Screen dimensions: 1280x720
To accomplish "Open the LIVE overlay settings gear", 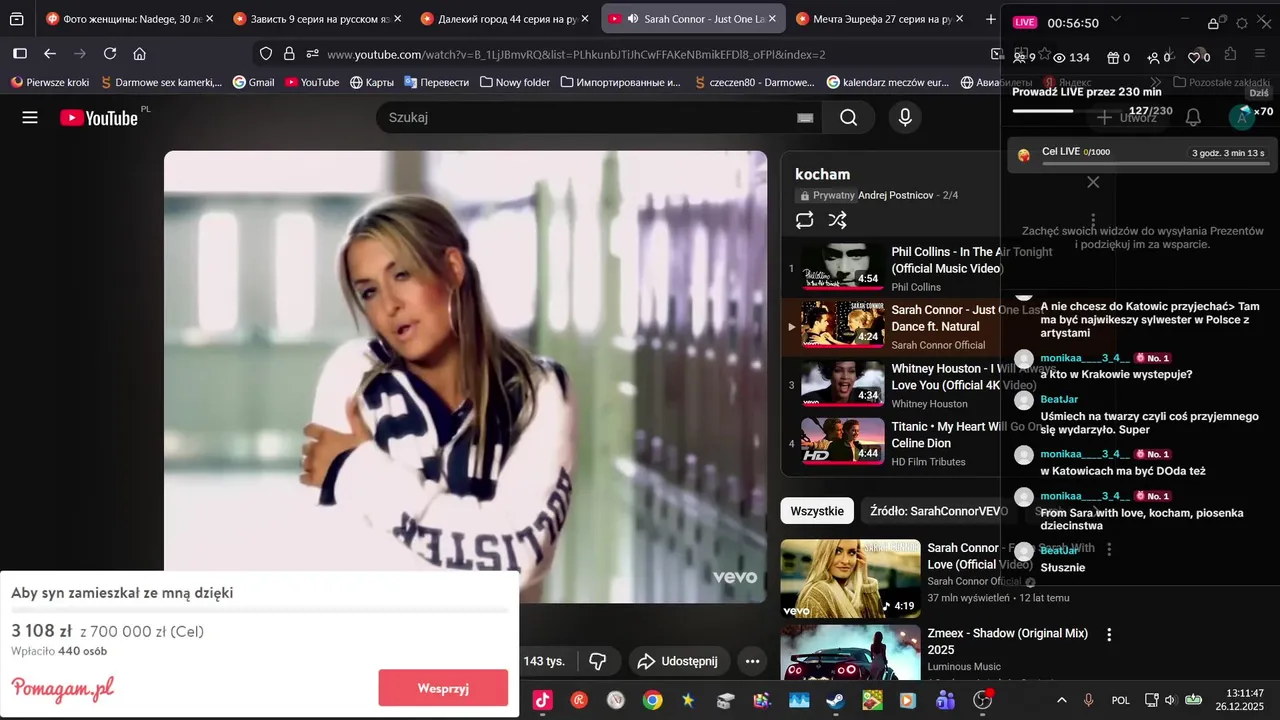I will (x=1242, y=23).
